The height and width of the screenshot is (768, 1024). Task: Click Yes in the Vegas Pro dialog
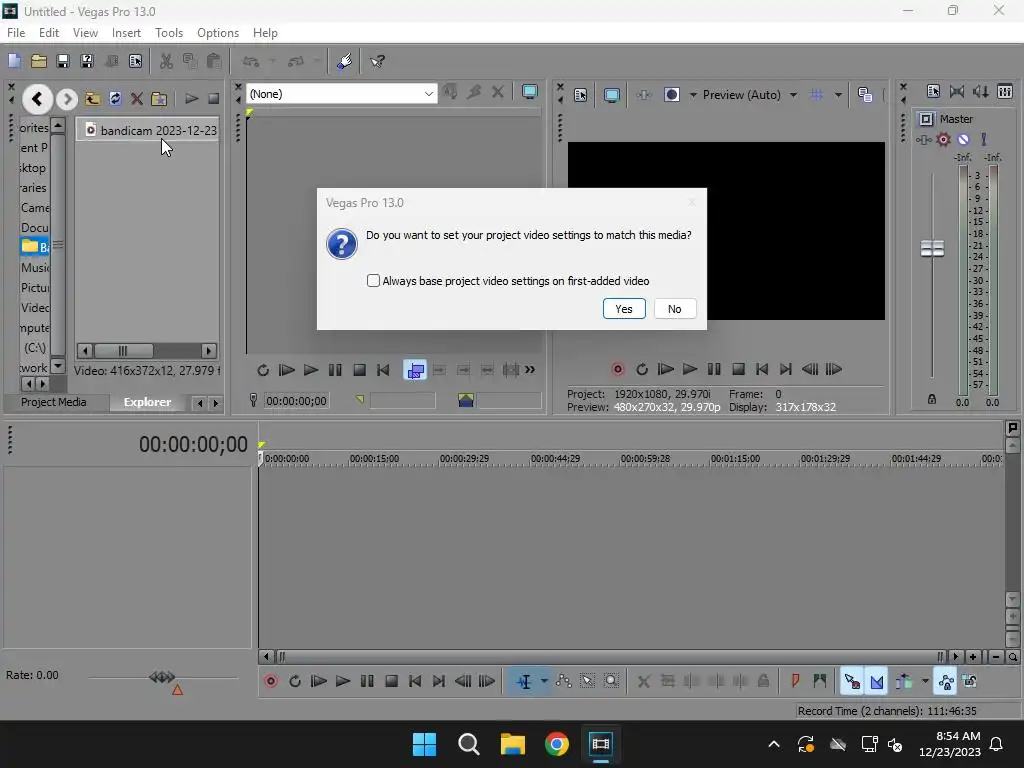point(624,309)
